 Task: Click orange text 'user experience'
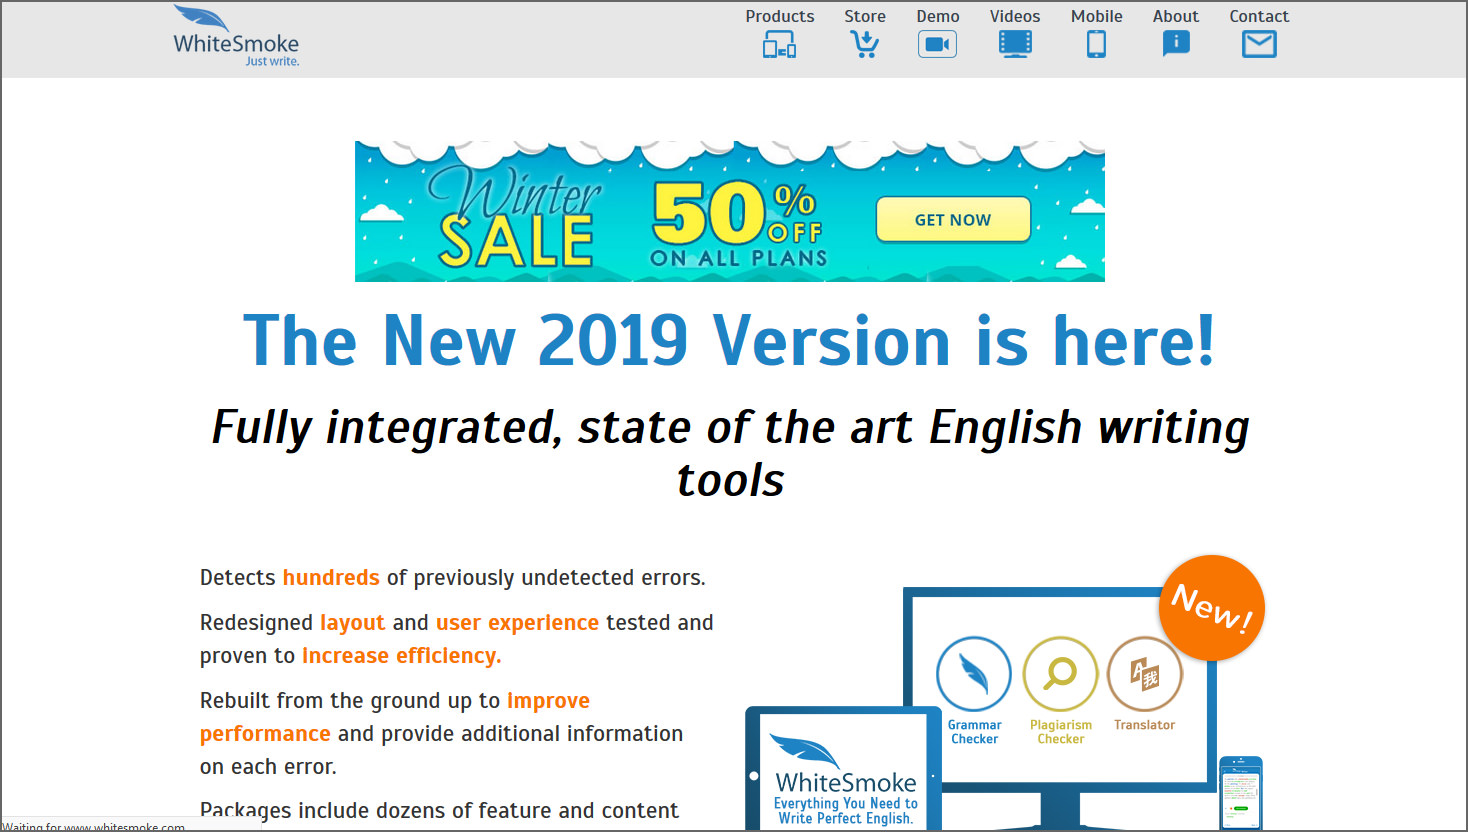pos(517,623)
